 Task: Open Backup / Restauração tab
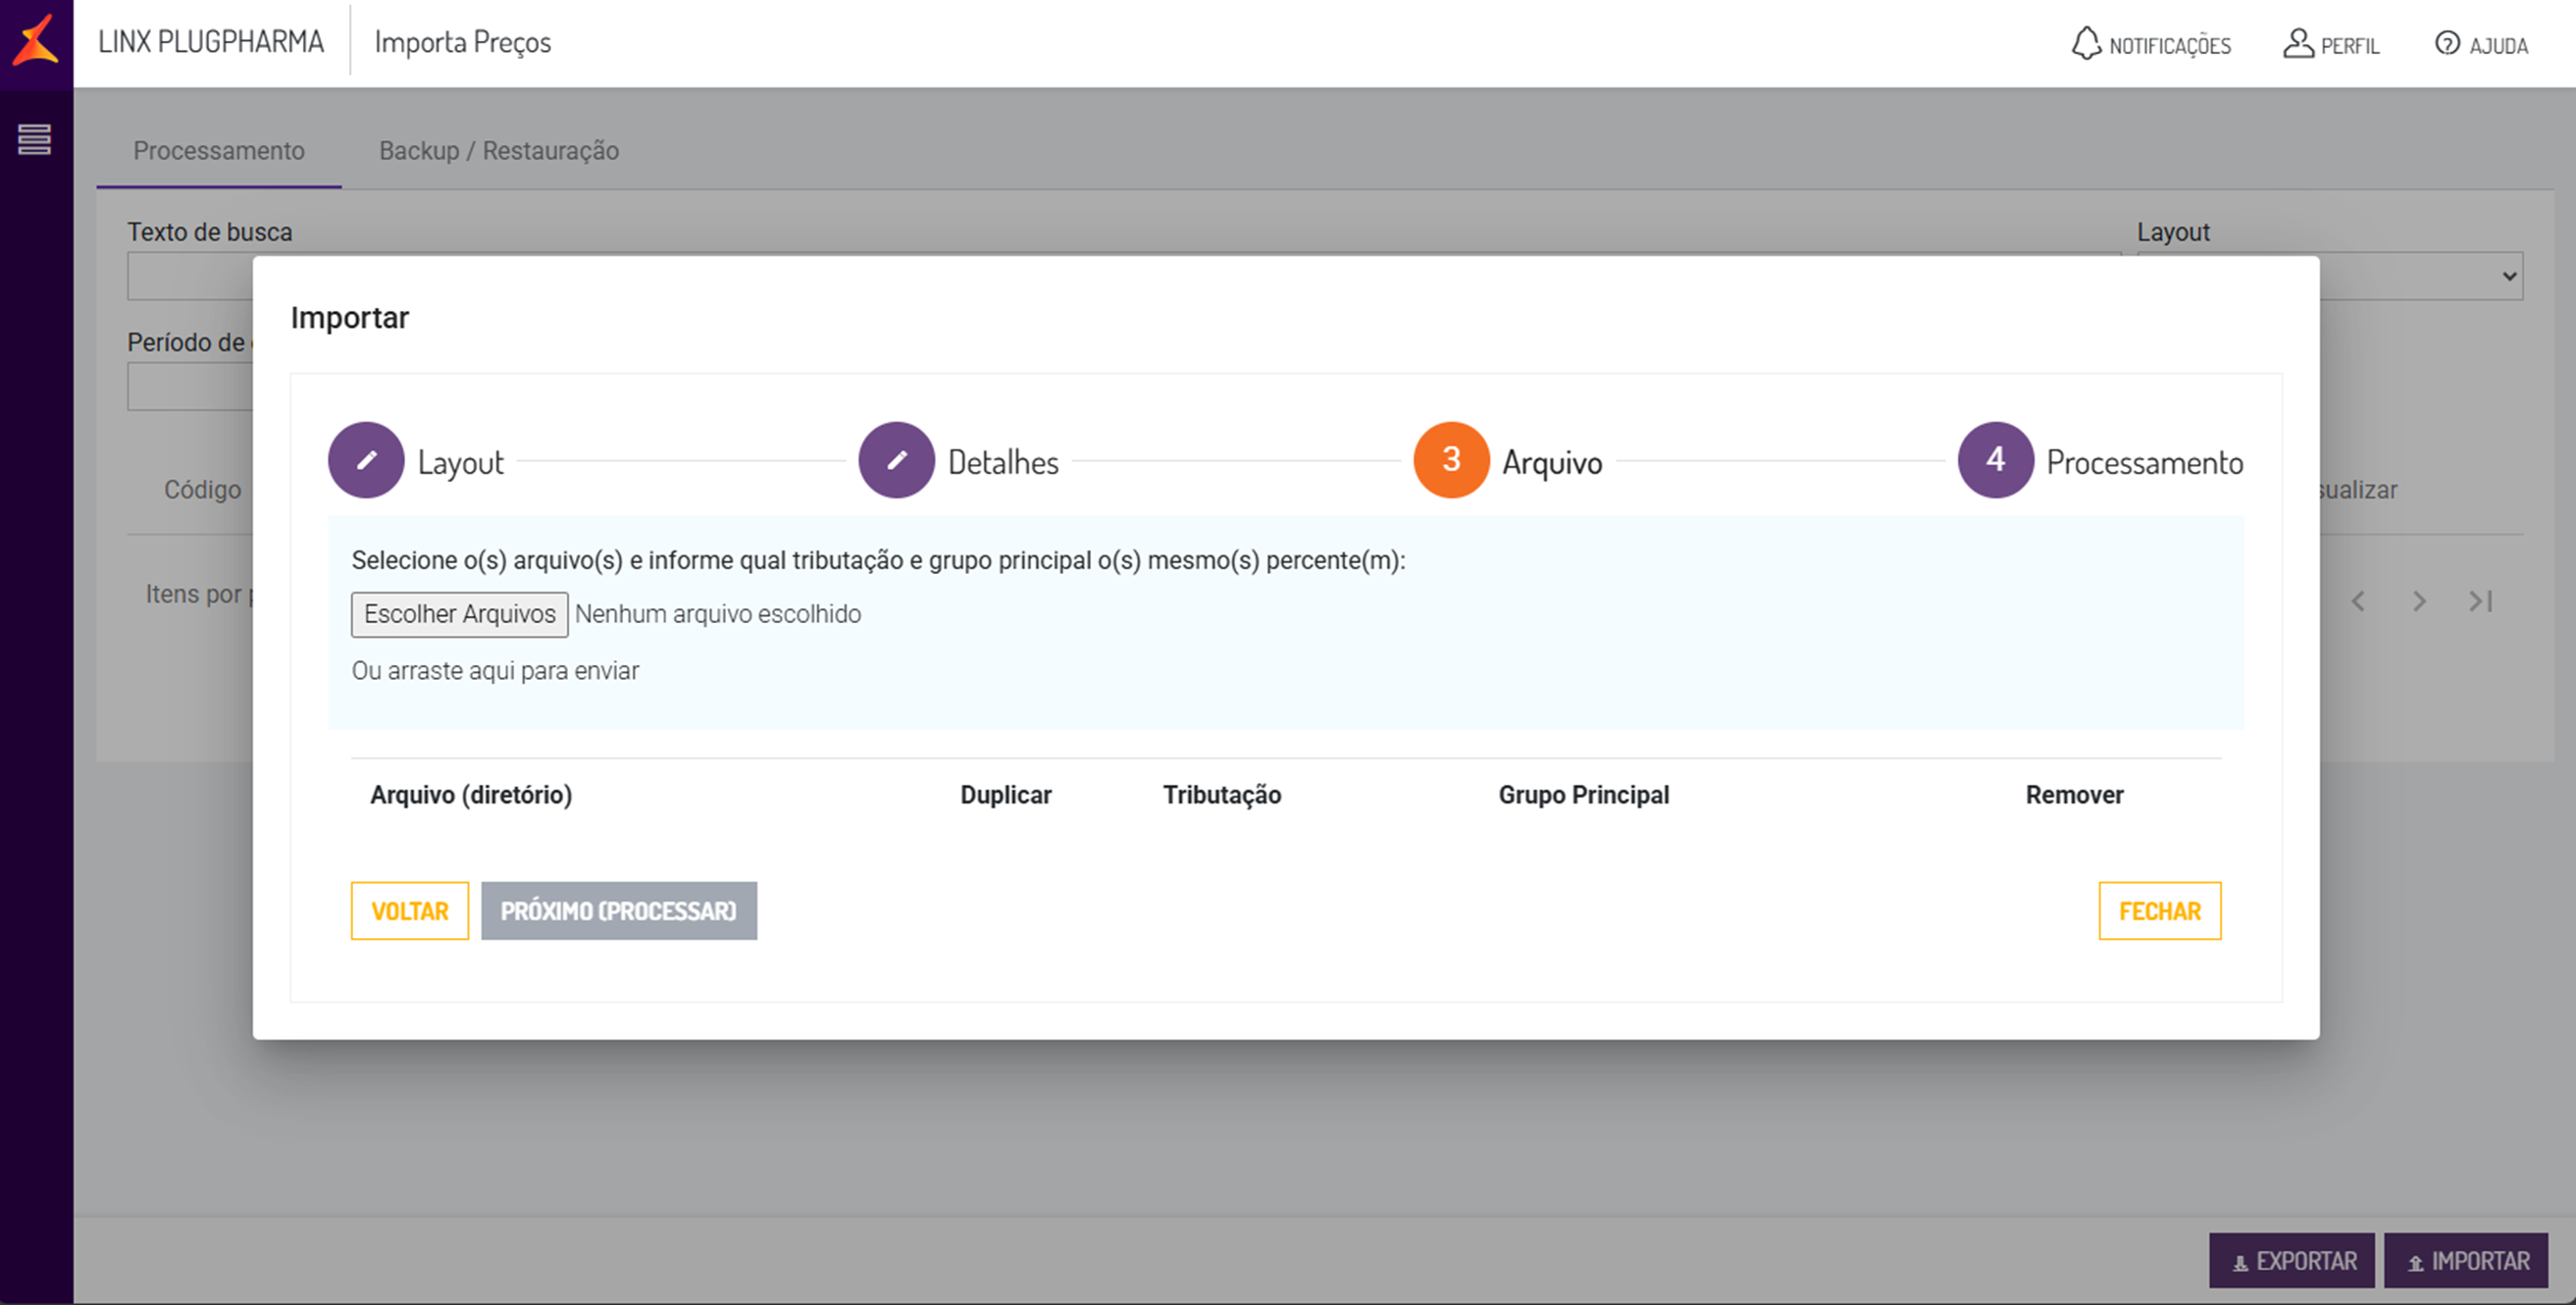point(498,151)
